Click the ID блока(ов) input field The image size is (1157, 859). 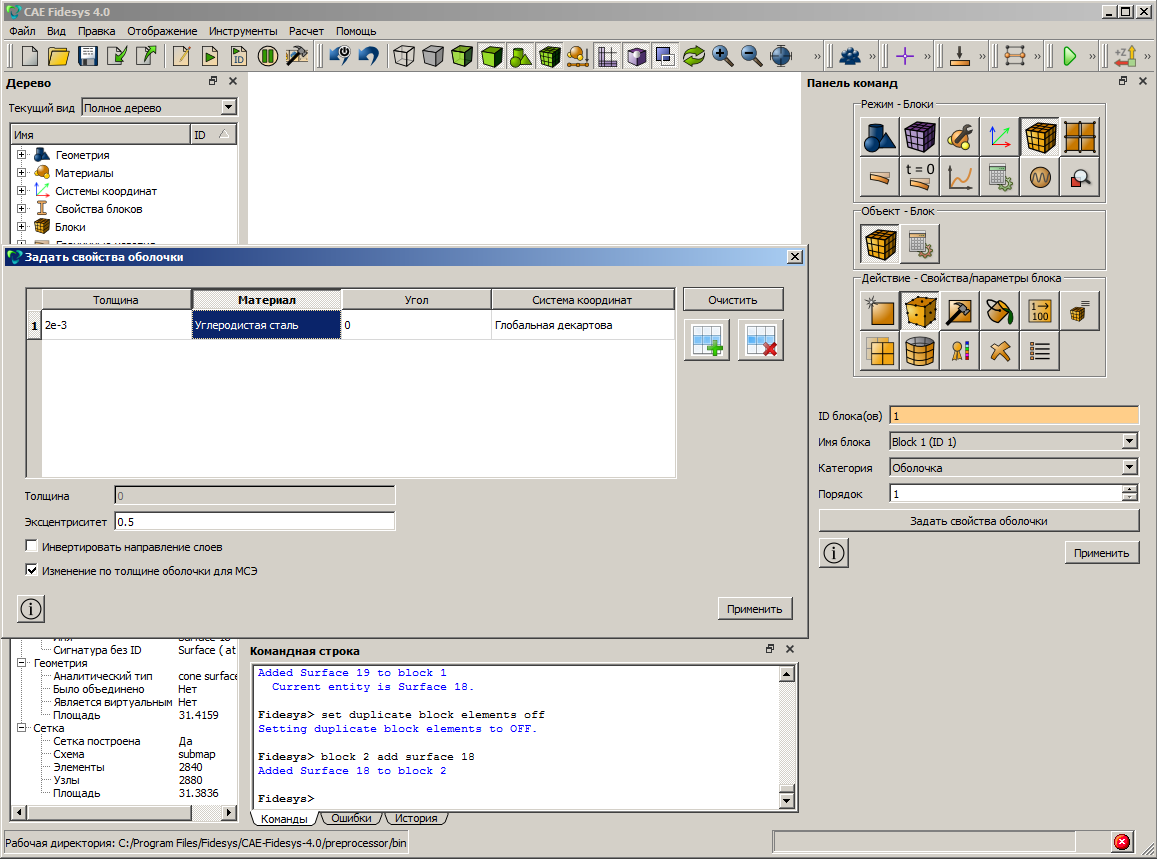(1014, 415)
